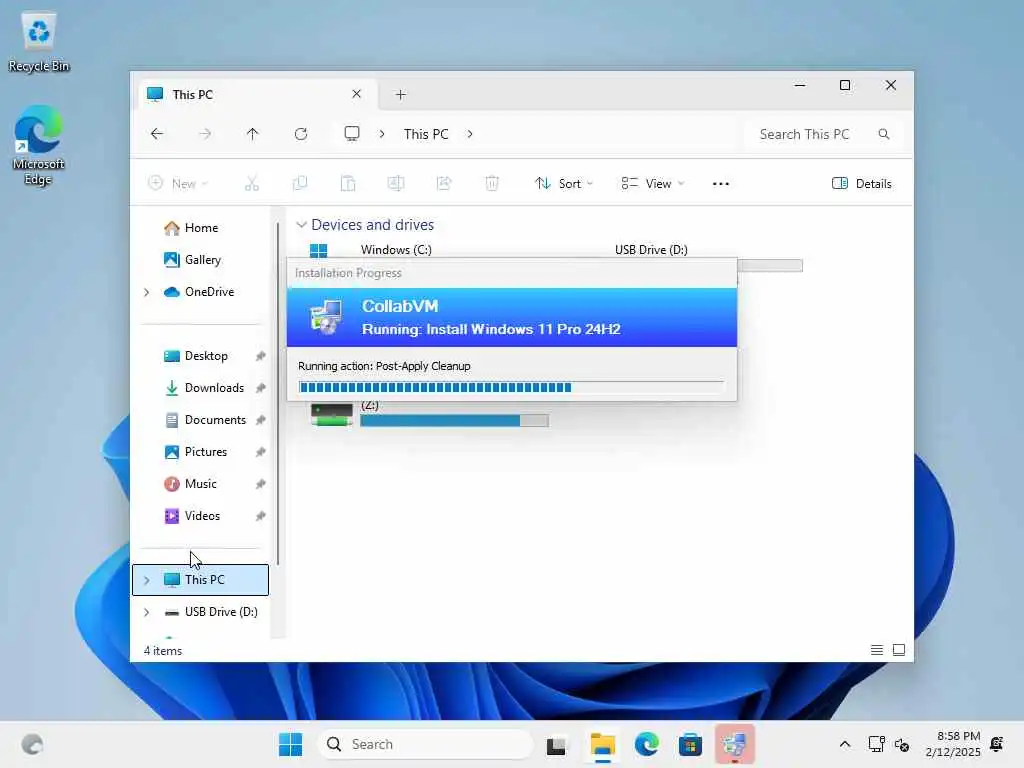
Task: Collapse Devices and drives group
Action: [x=301, y=225]
